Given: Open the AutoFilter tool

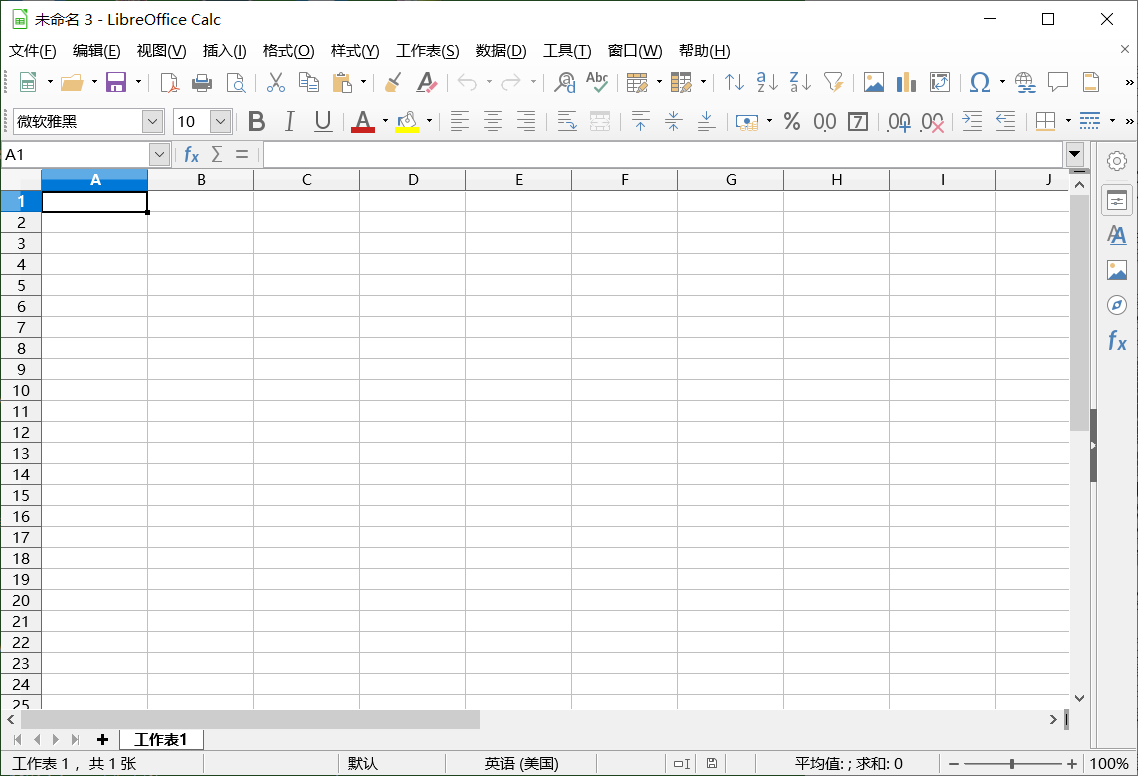Looking at the screenshot, I should (x=835, y=82).
